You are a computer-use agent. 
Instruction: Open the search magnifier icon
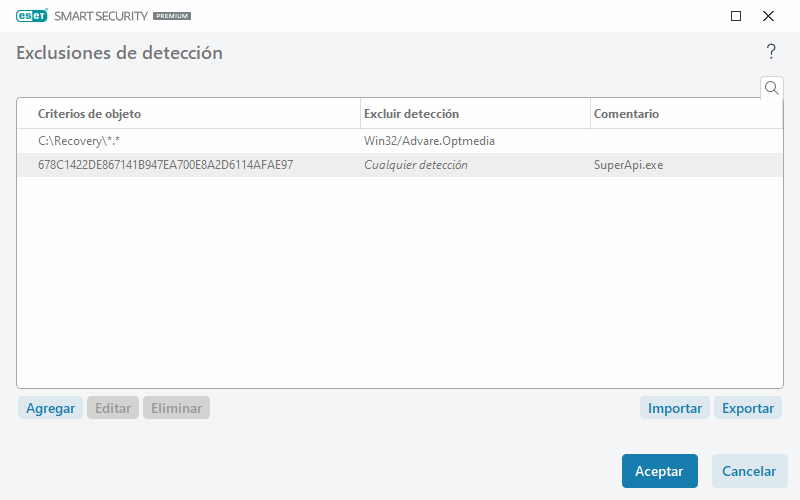(771, 88)
